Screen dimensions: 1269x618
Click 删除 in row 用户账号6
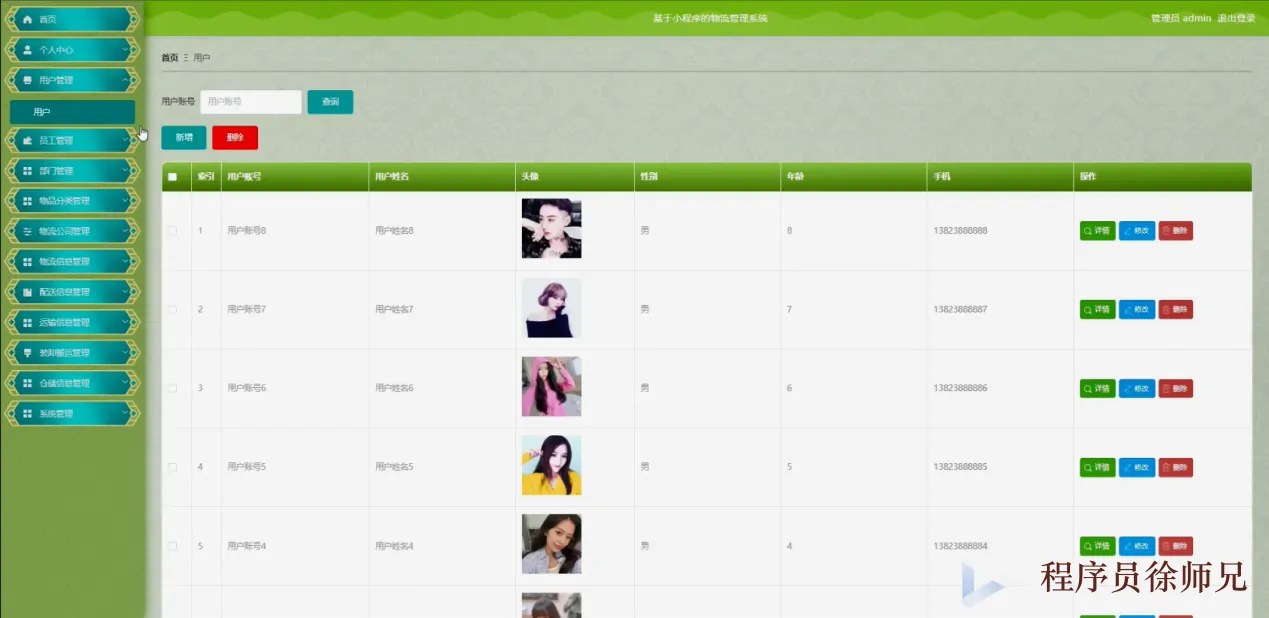1176,388
